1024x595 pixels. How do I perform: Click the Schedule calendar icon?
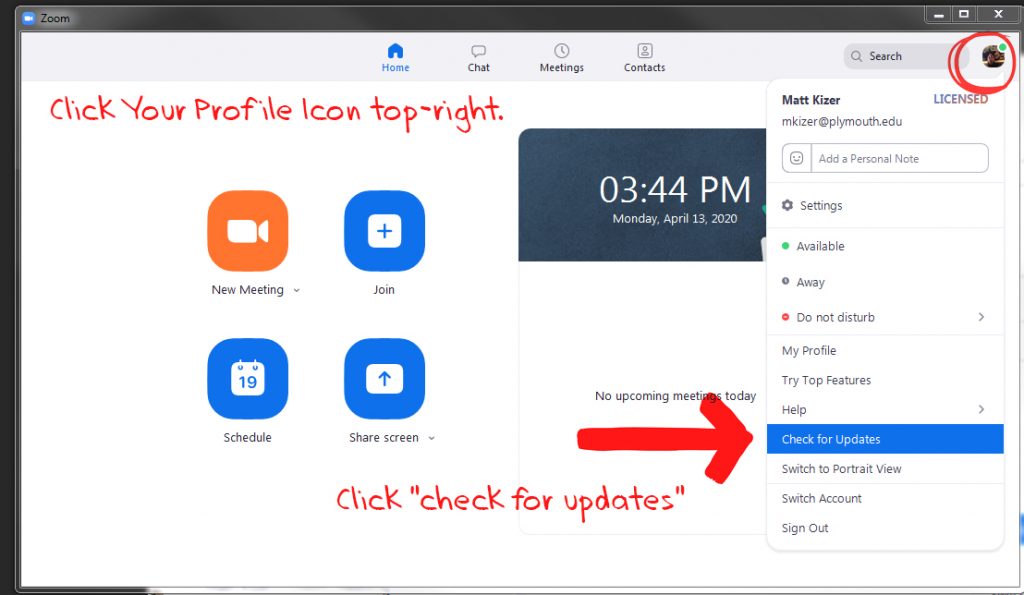tap(248, 378)
